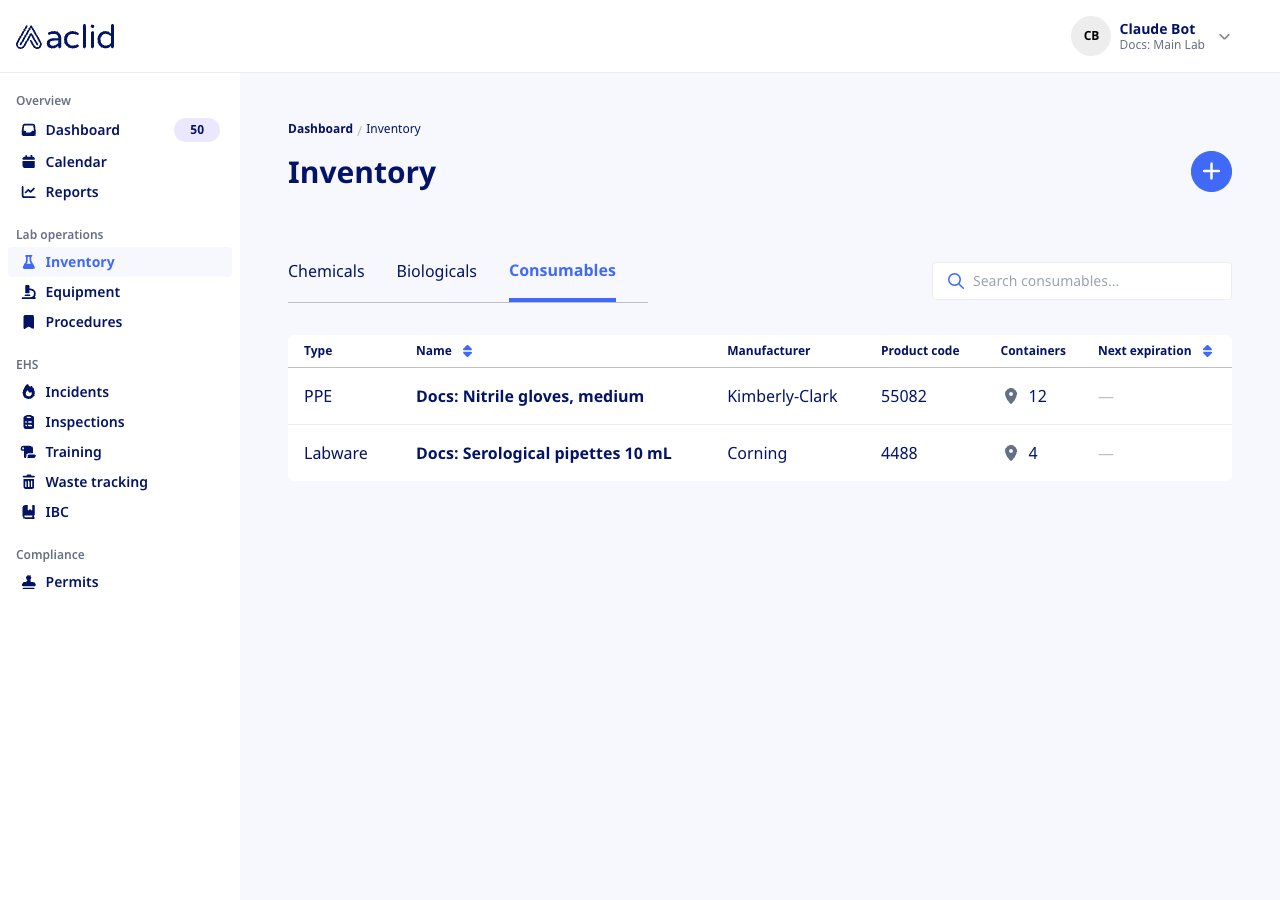Click the Kimberly-Clark manufacturer cell

coord(782,396)
